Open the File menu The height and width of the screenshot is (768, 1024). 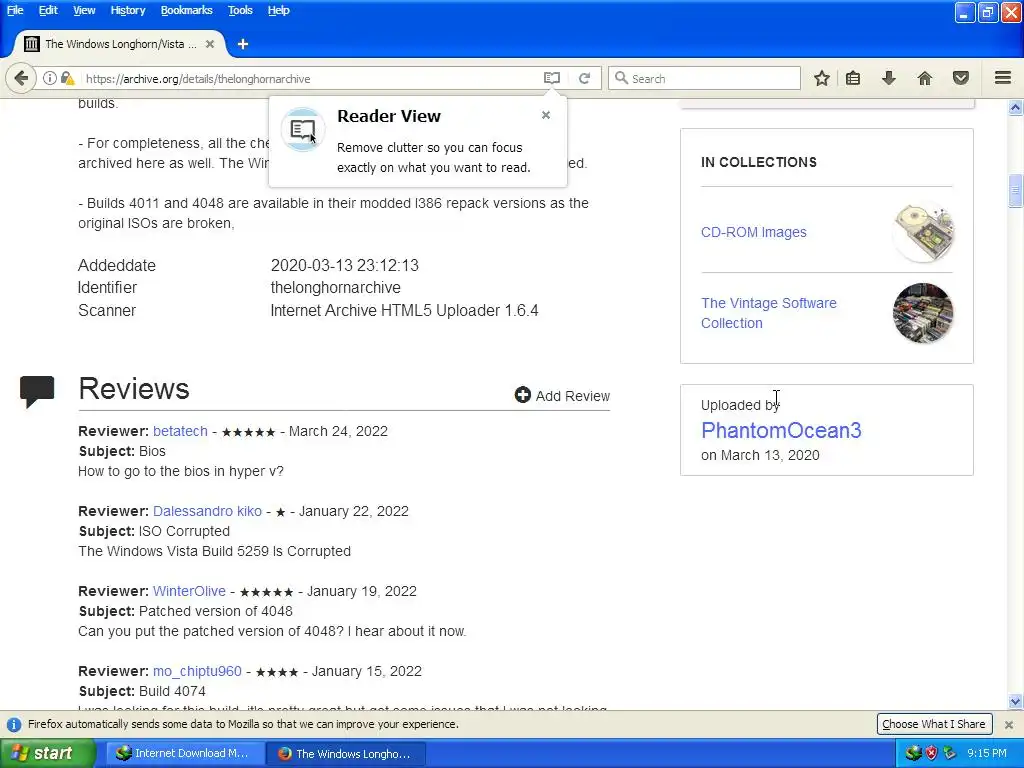pos(14,10)
